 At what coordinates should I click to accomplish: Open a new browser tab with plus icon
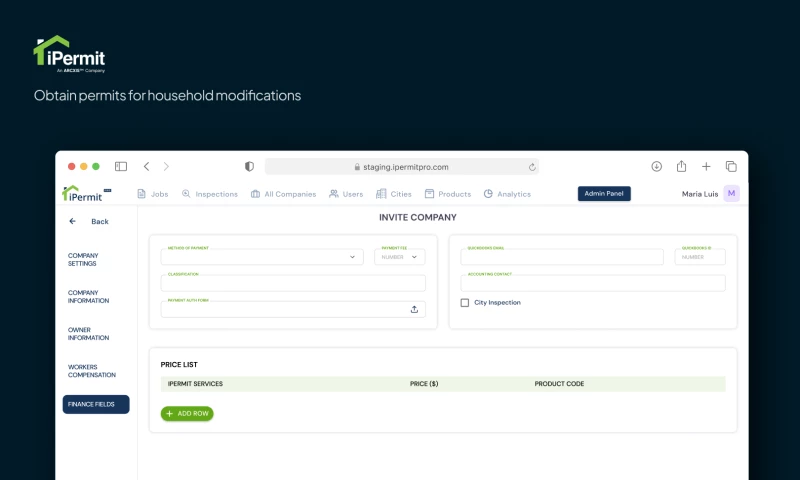click(706, 167)
